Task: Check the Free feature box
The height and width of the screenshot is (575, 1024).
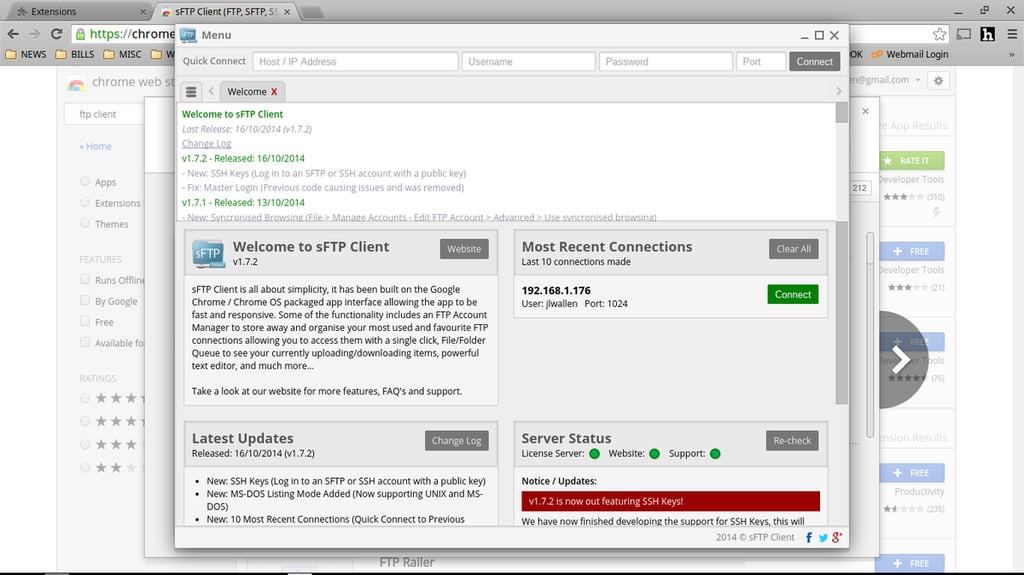Action: [85, 321]
